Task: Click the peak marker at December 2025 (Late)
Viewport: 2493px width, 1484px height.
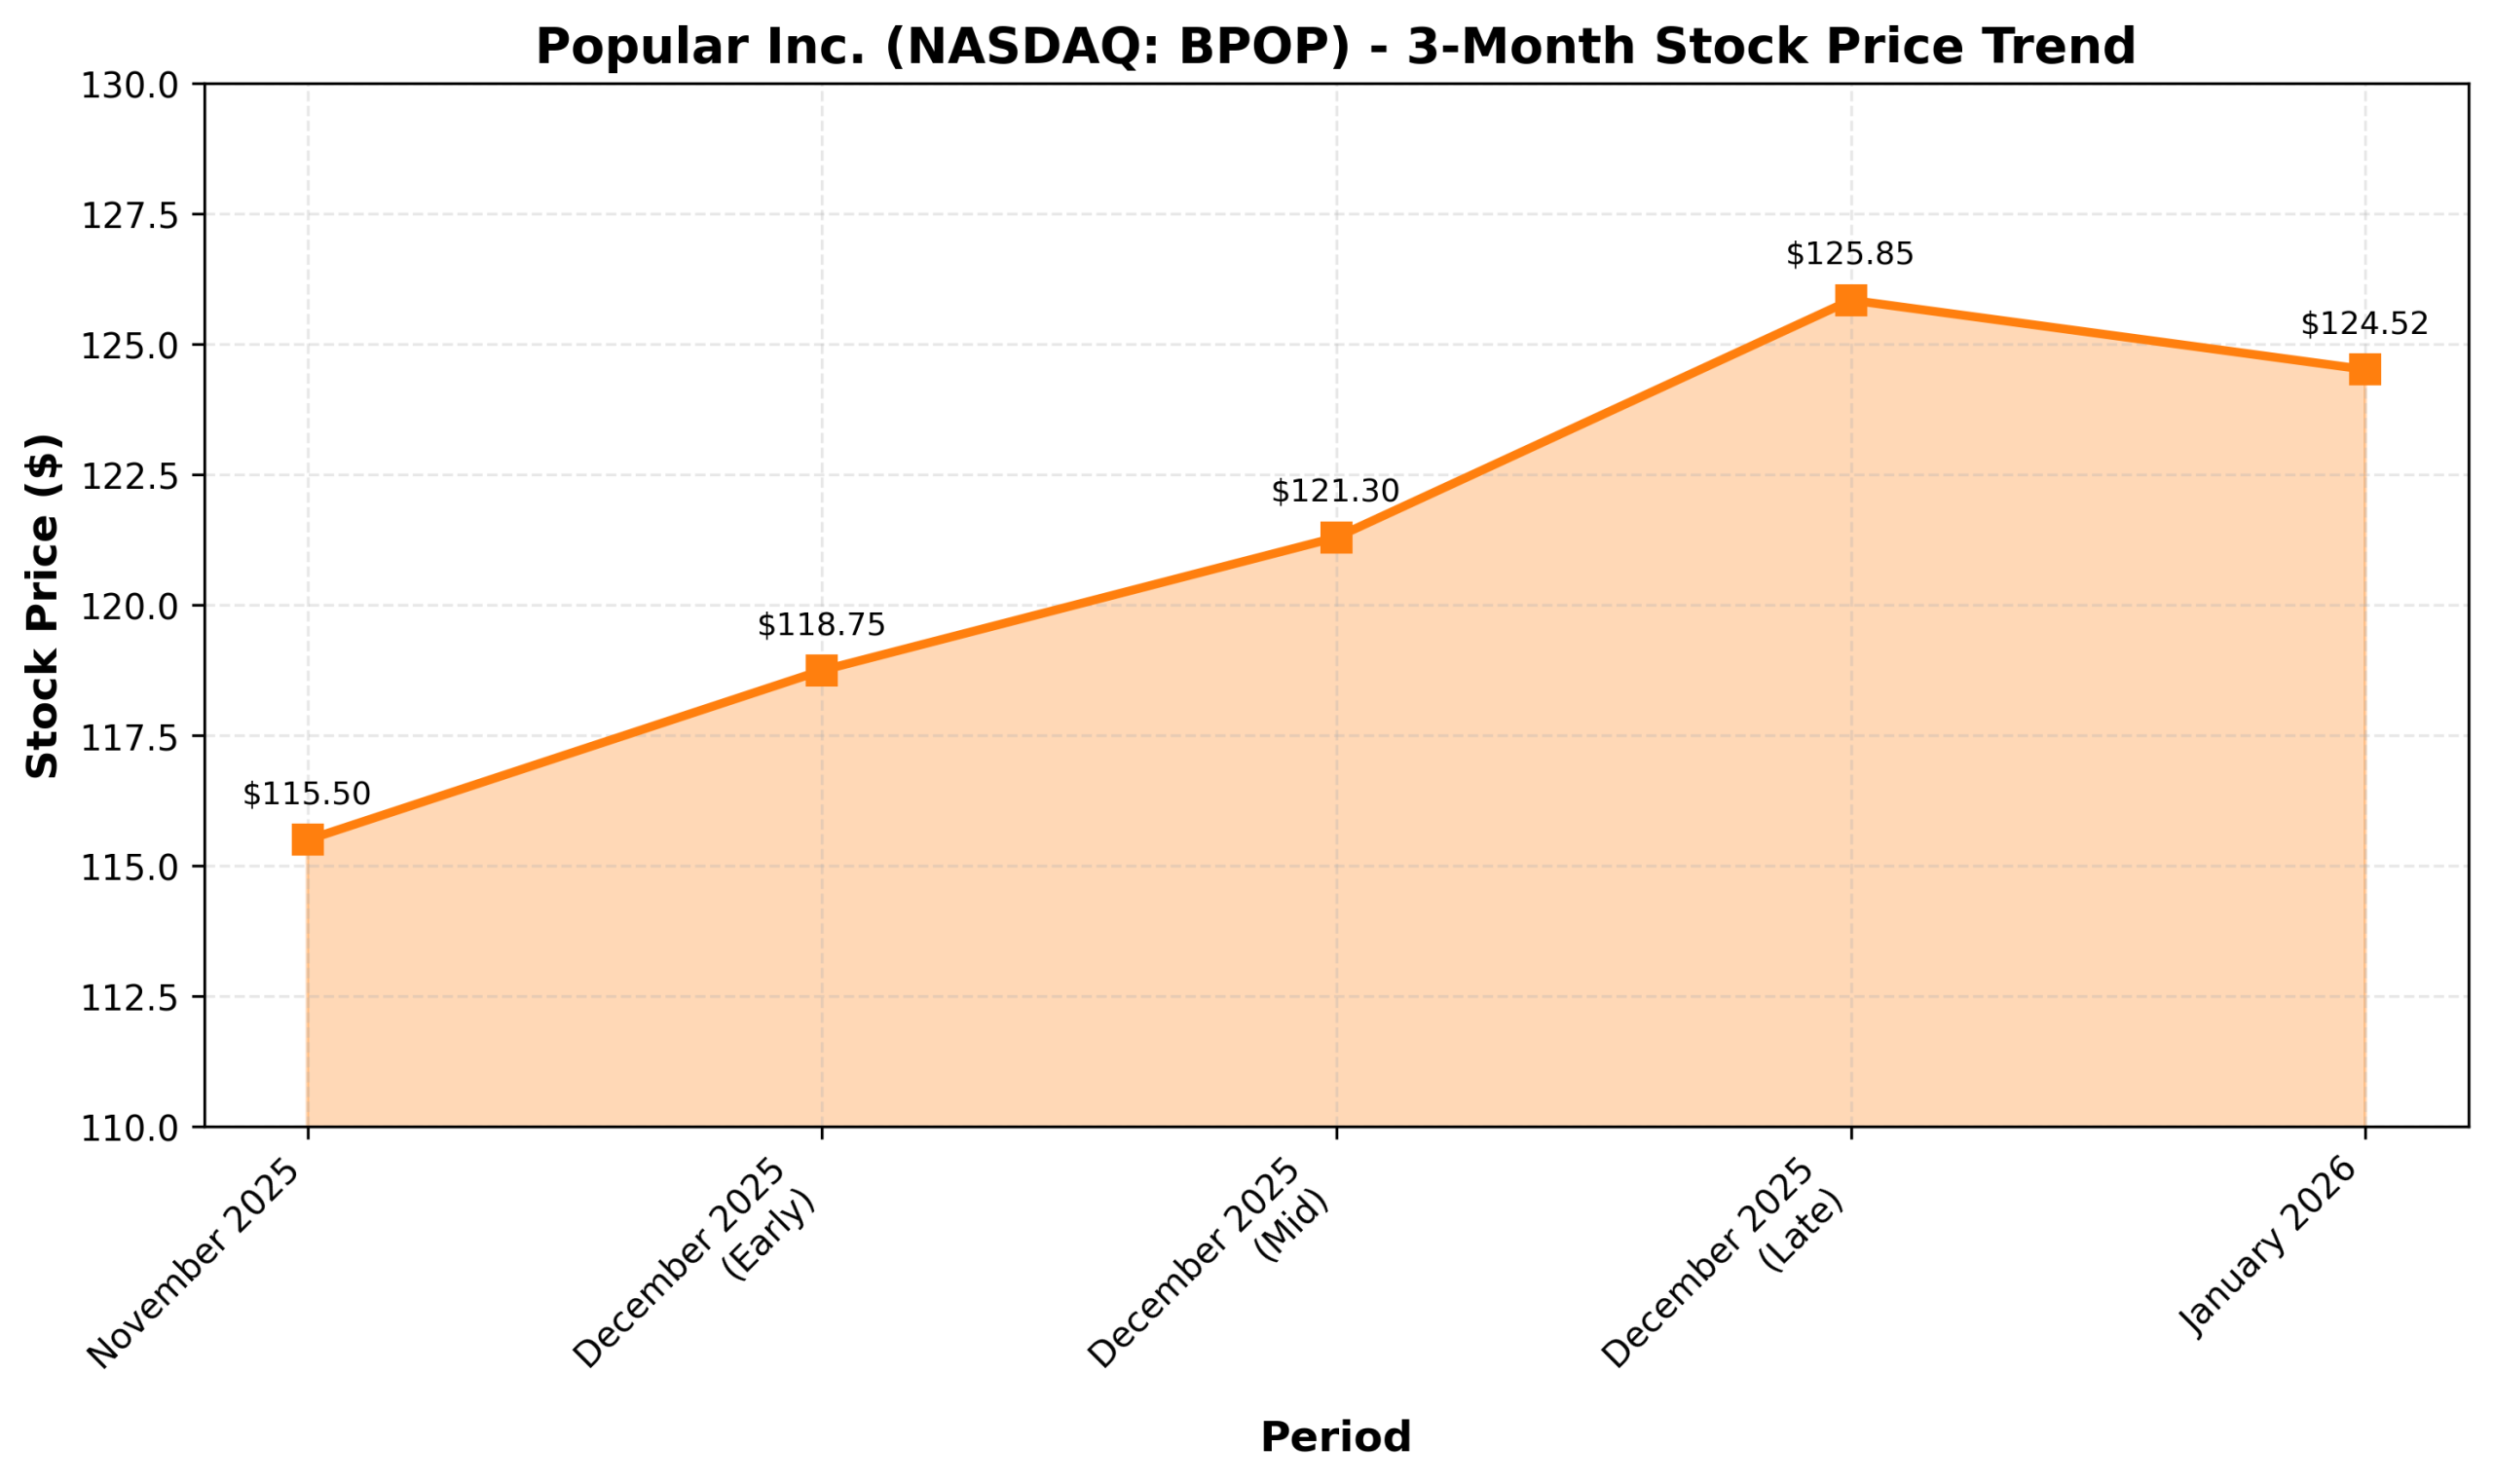Action: click(x=1850, y=300)
